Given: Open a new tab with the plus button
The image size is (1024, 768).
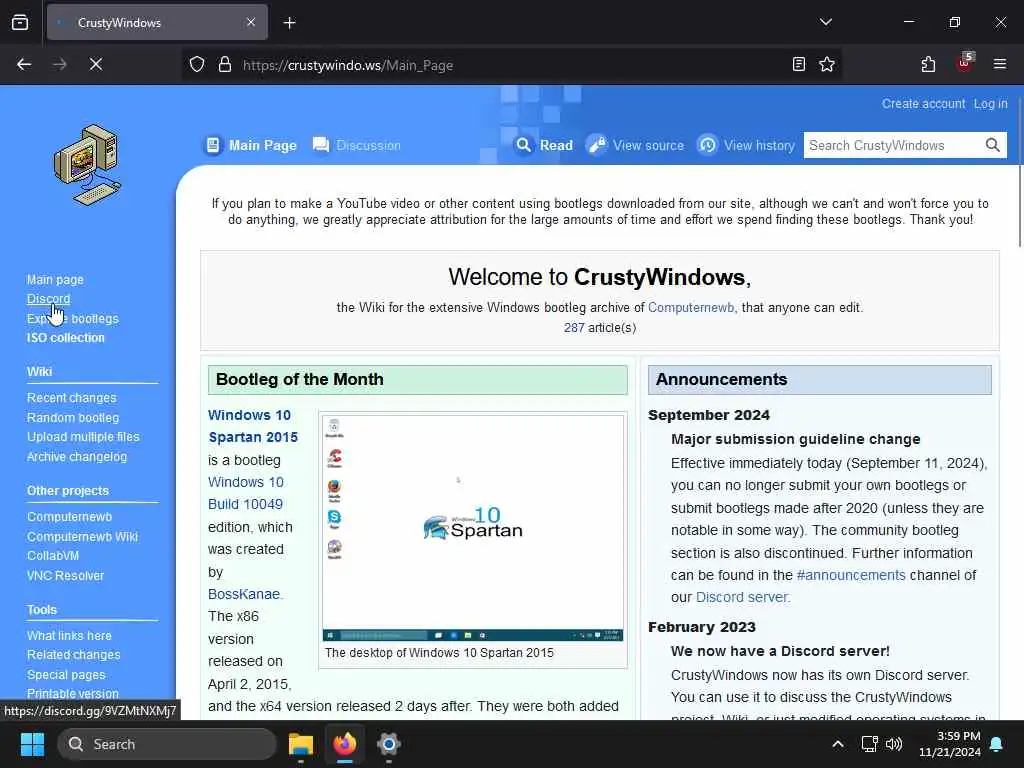Looking at the screenshot, I should pyautogui.click(x=289, y=23).
